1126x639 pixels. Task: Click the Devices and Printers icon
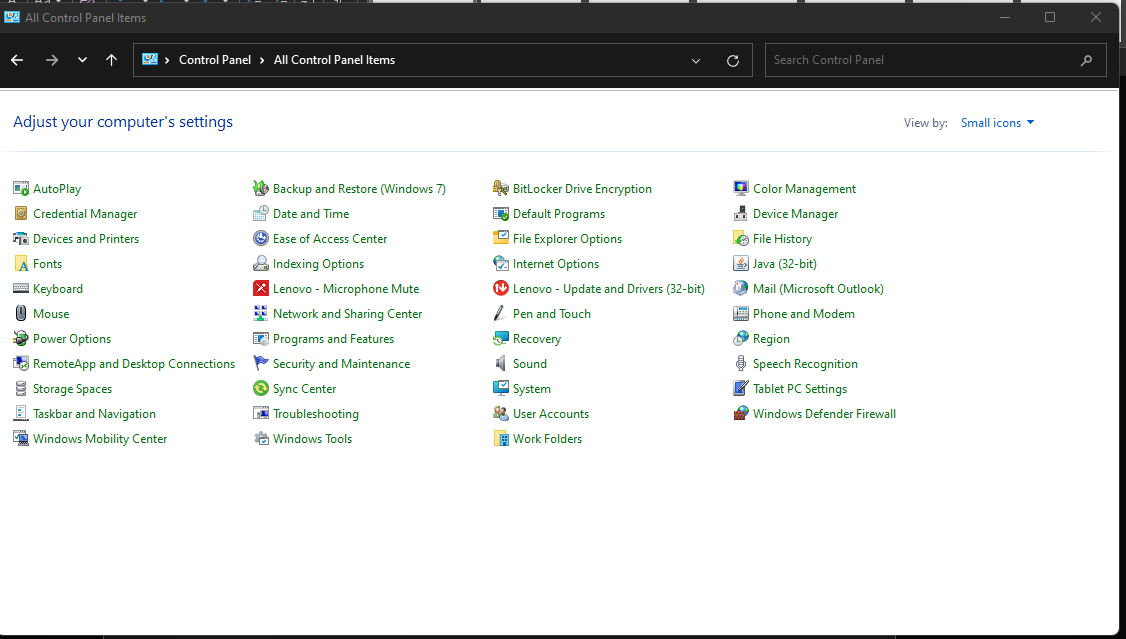tap(21, 239)
